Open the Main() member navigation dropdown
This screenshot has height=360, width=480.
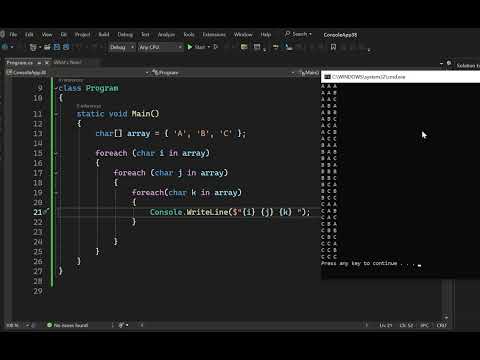[310, 72]
